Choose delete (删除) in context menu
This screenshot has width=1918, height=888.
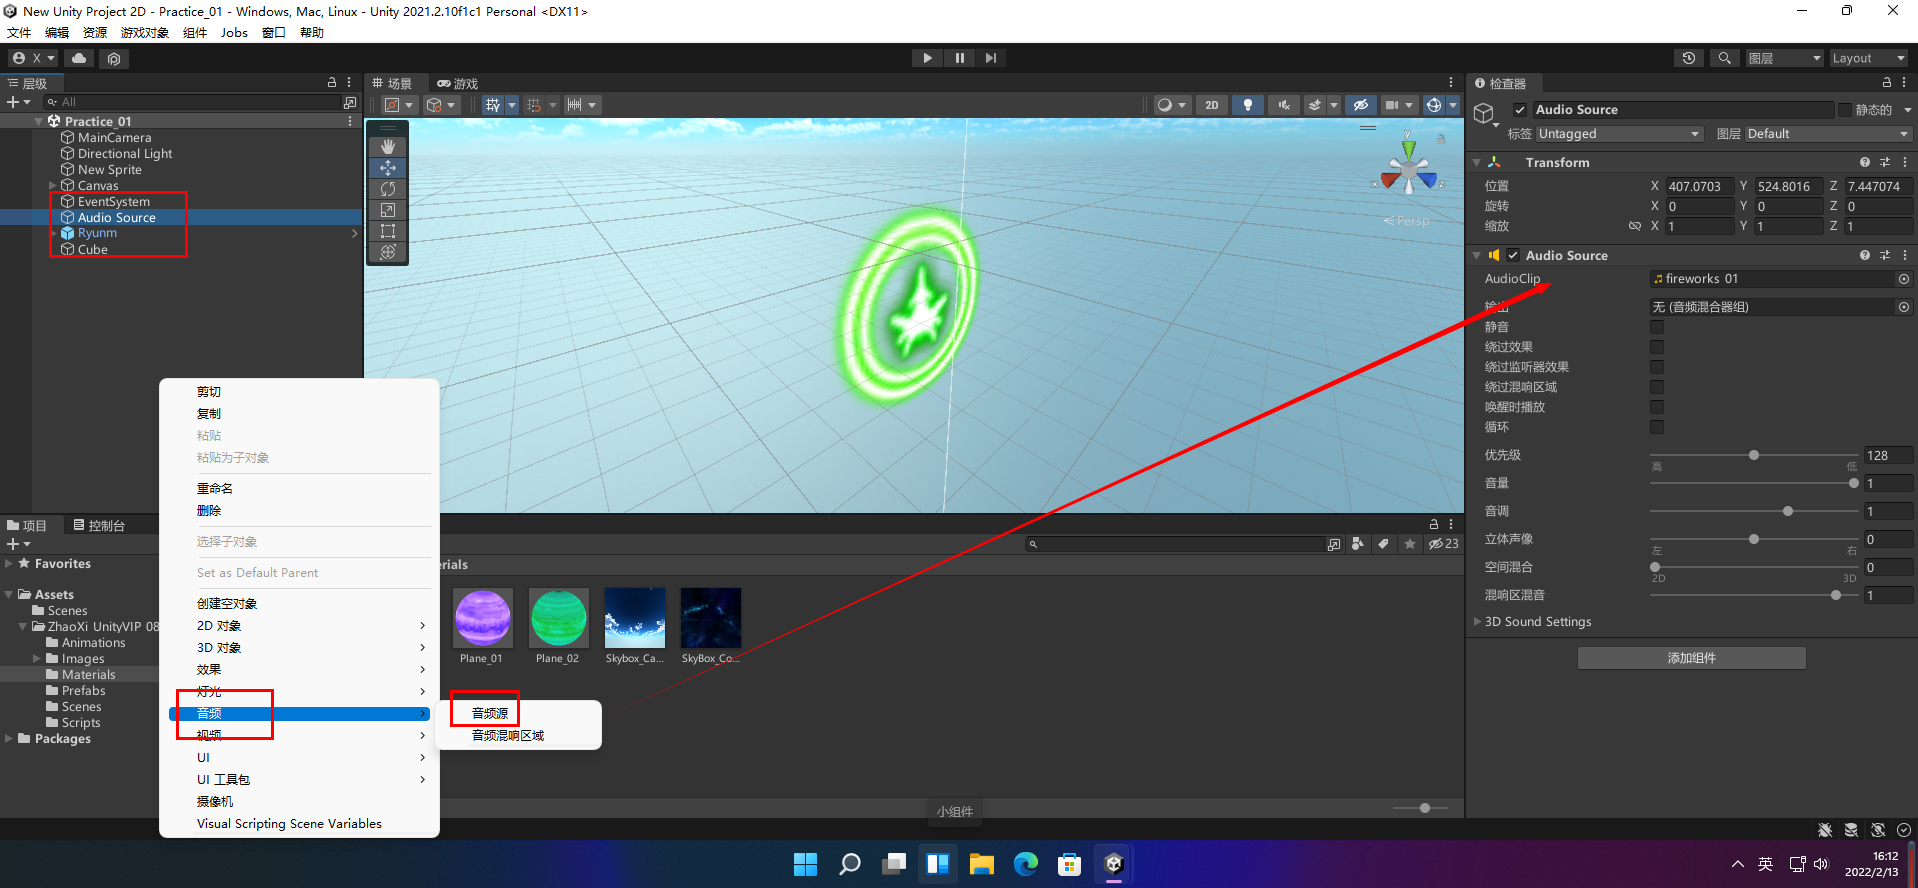[209, 510]
